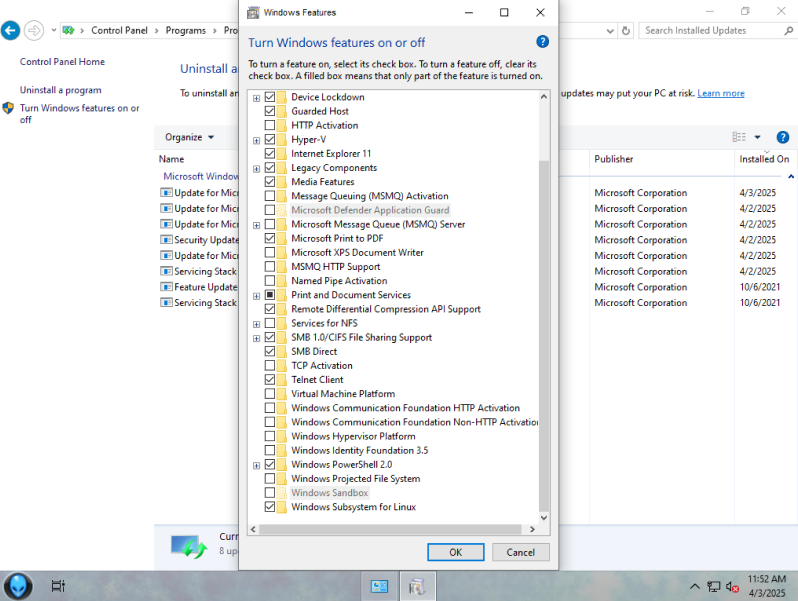The image size is (798, 601).
Task: Open the Start menu alien icon
Action: click(x=18, y=586)
